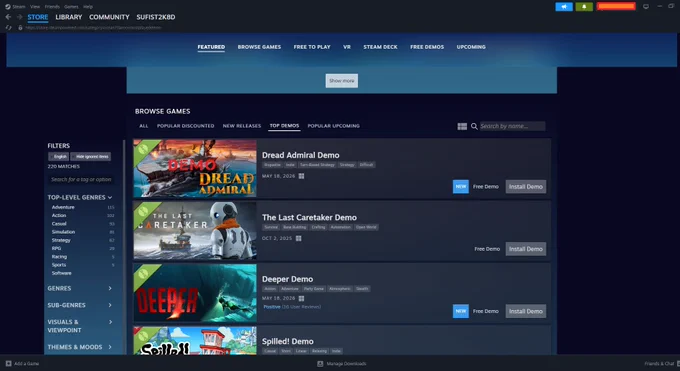Install the Dread Admiral Demo
The image size is (680, 371).
tap(526, 187)
